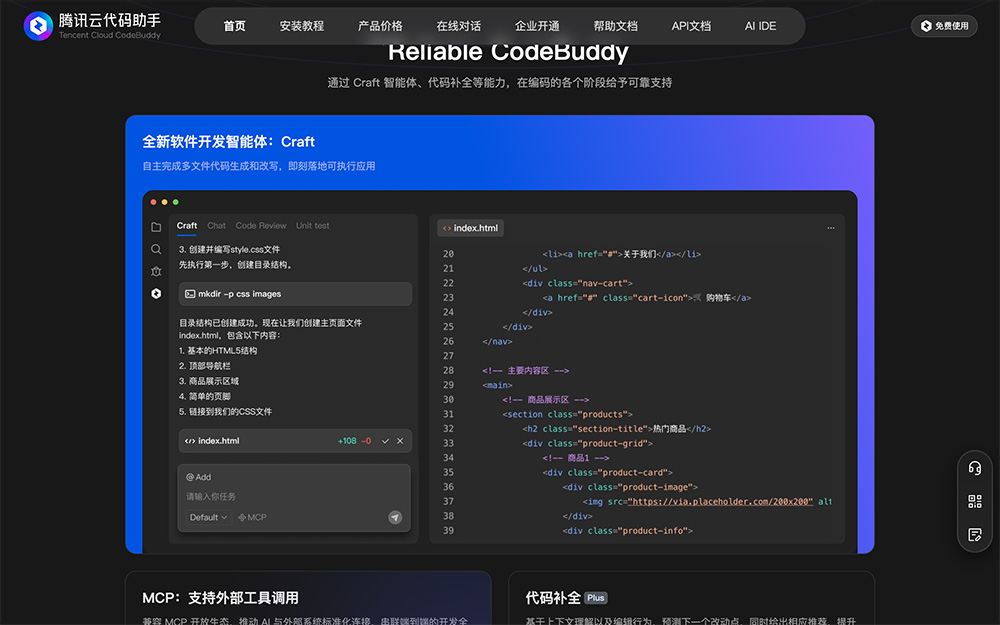Open 产品价格 in the nav bar
The width and height of the screenshot is (1000, 625).
pos(380,26)
